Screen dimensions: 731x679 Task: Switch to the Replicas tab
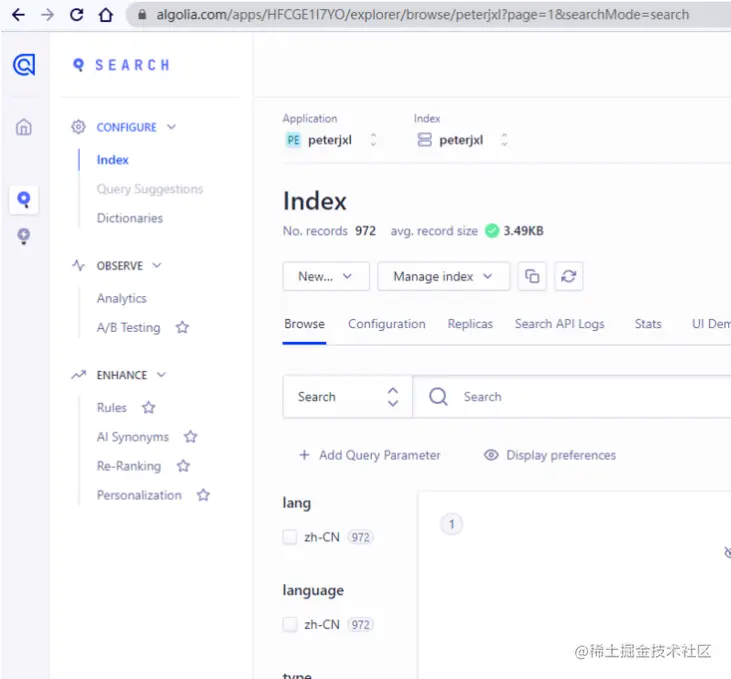[x=470, y=324]
